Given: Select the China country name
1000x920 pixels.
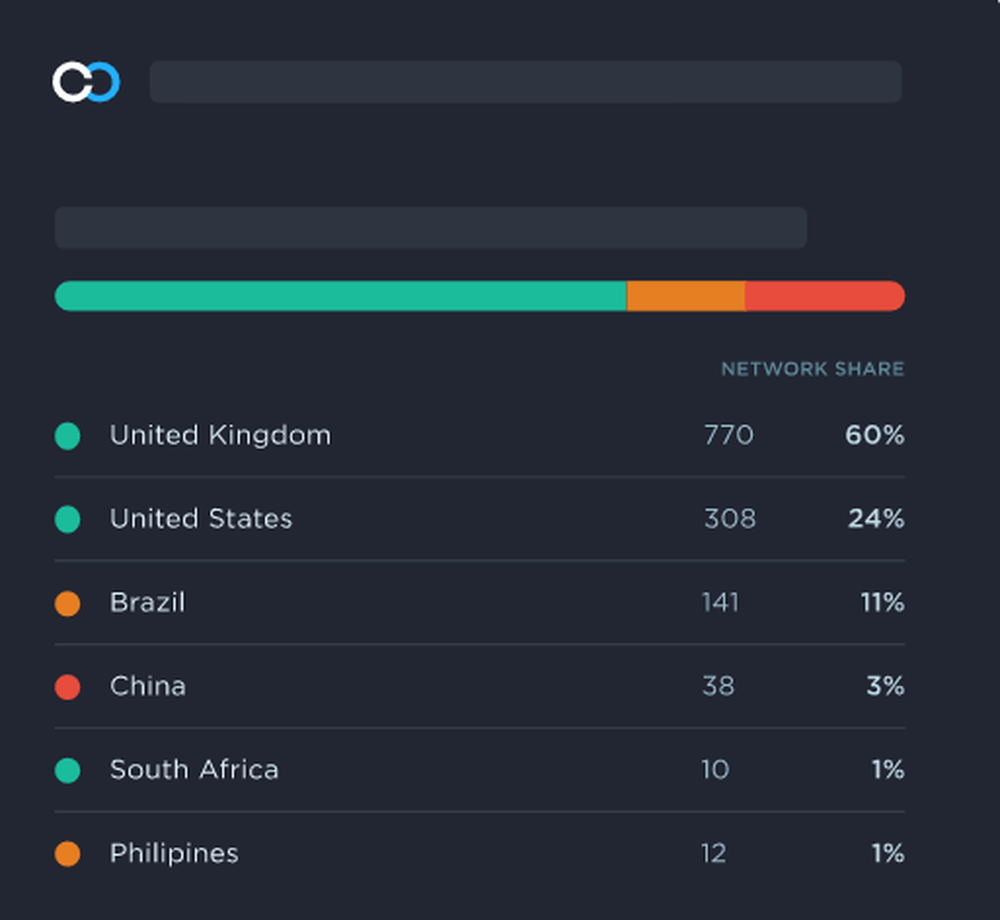Looking at the screenshot, I should (x=148, y=686).
